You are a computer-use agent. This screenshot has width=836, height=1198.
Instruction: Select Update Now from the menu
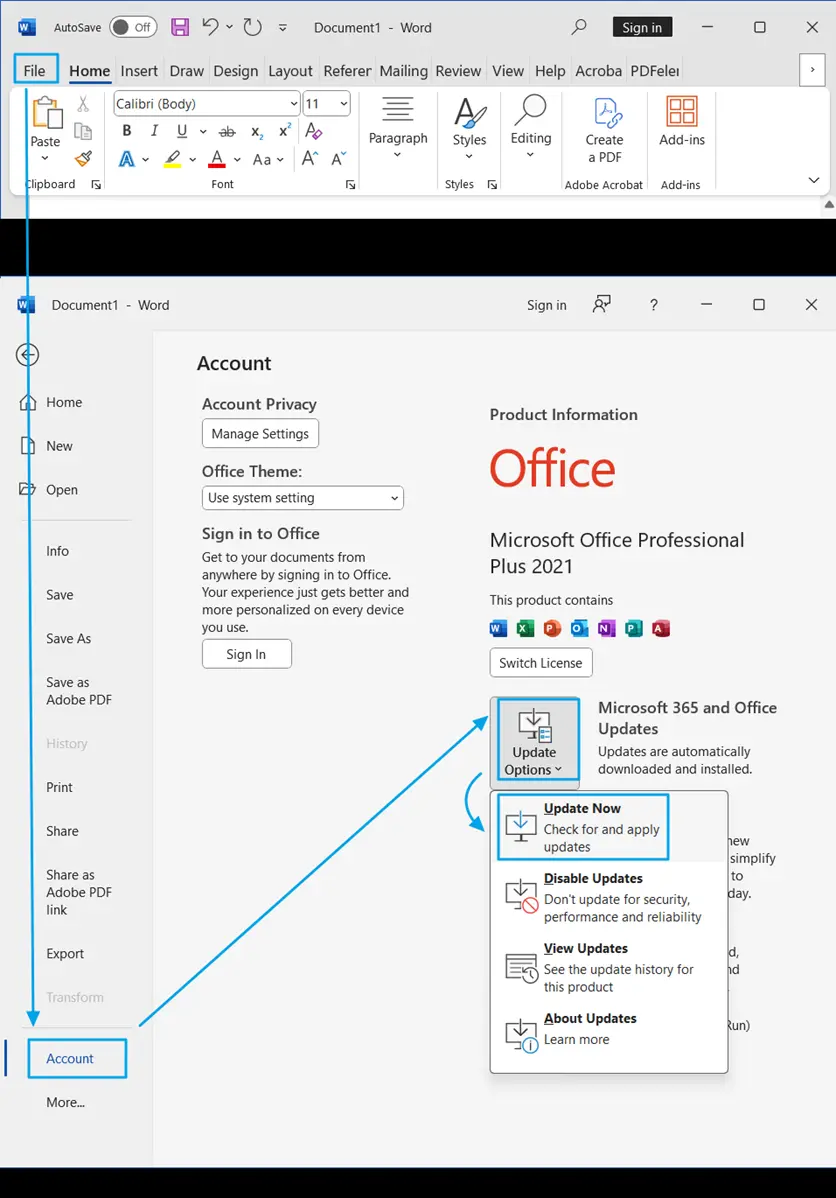coord(582,827)
